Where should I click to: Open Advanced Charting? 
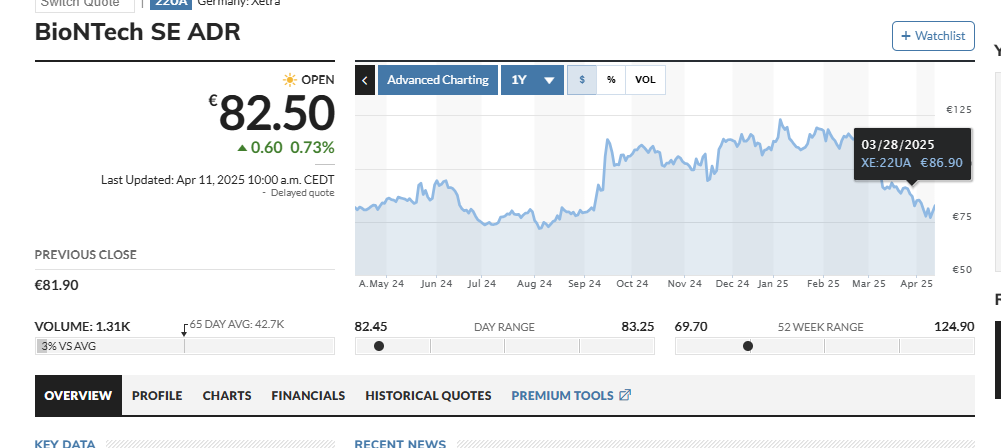pyautogui.click(x=438, y=80)
